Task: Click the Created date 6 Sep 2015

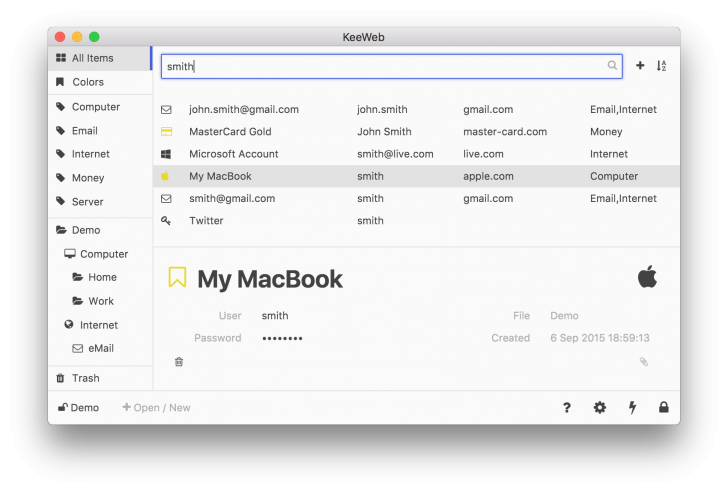Action: (x=600, y=338)
